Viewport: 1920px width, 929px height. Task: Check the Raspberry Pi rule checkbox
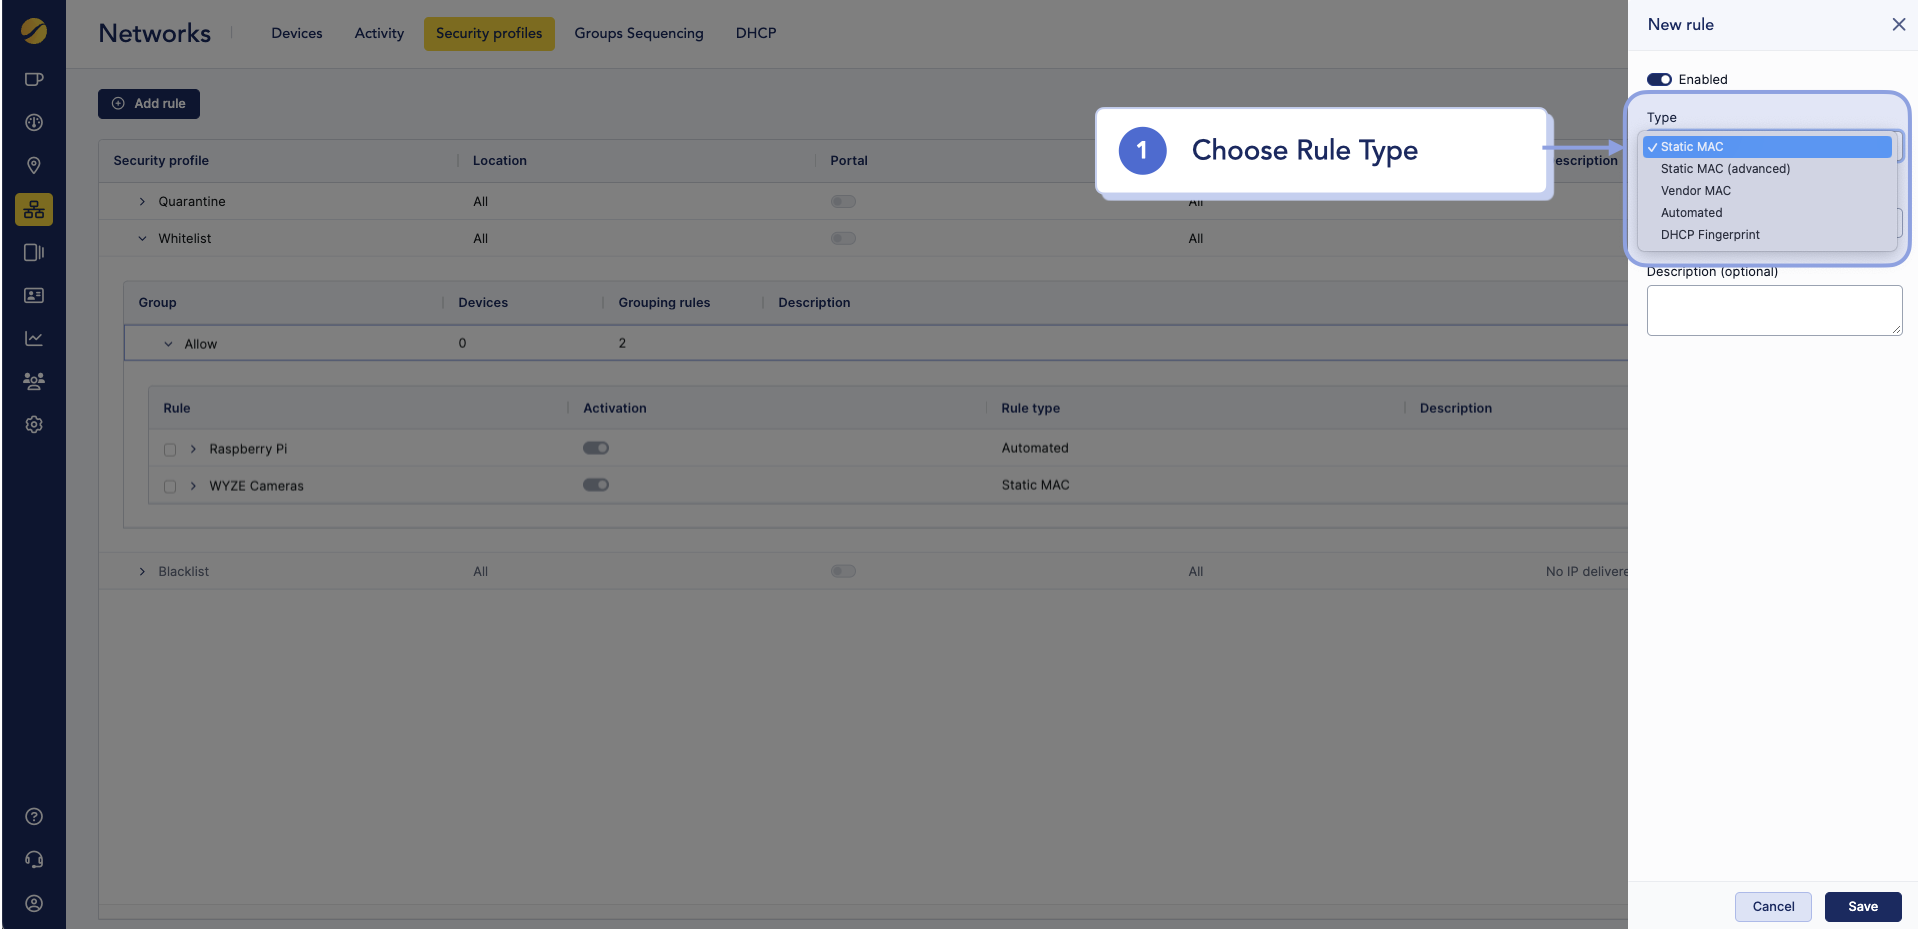[x=170, y=450]
